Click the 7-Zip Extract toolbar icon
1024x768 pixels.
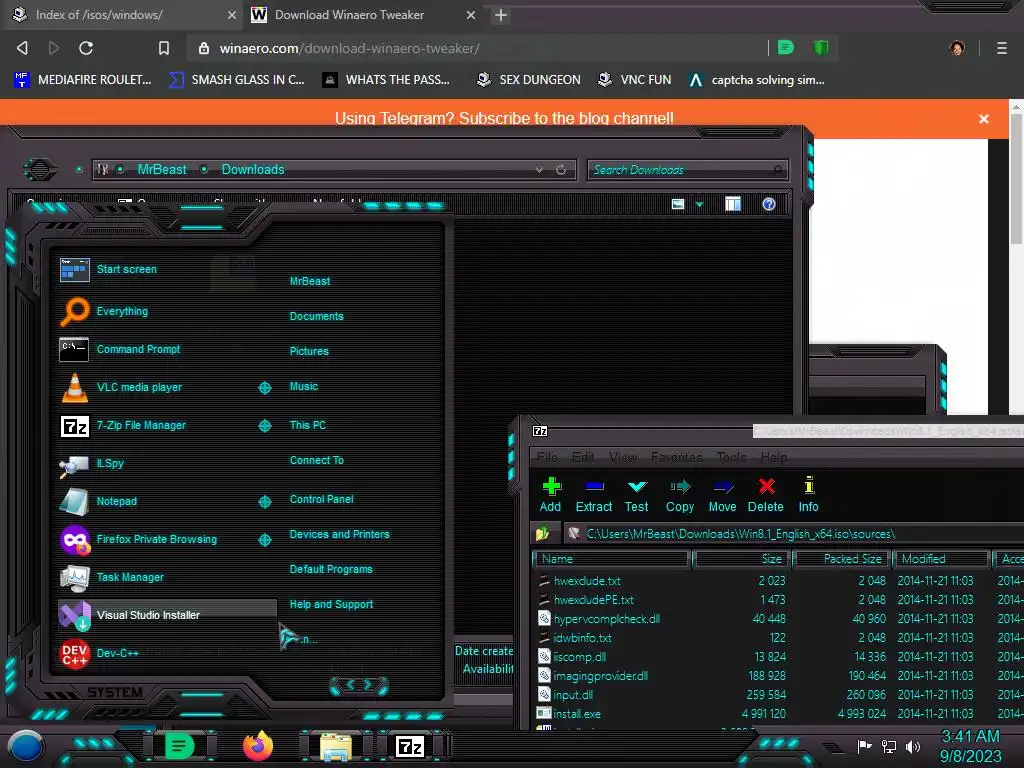click(594, 494)
